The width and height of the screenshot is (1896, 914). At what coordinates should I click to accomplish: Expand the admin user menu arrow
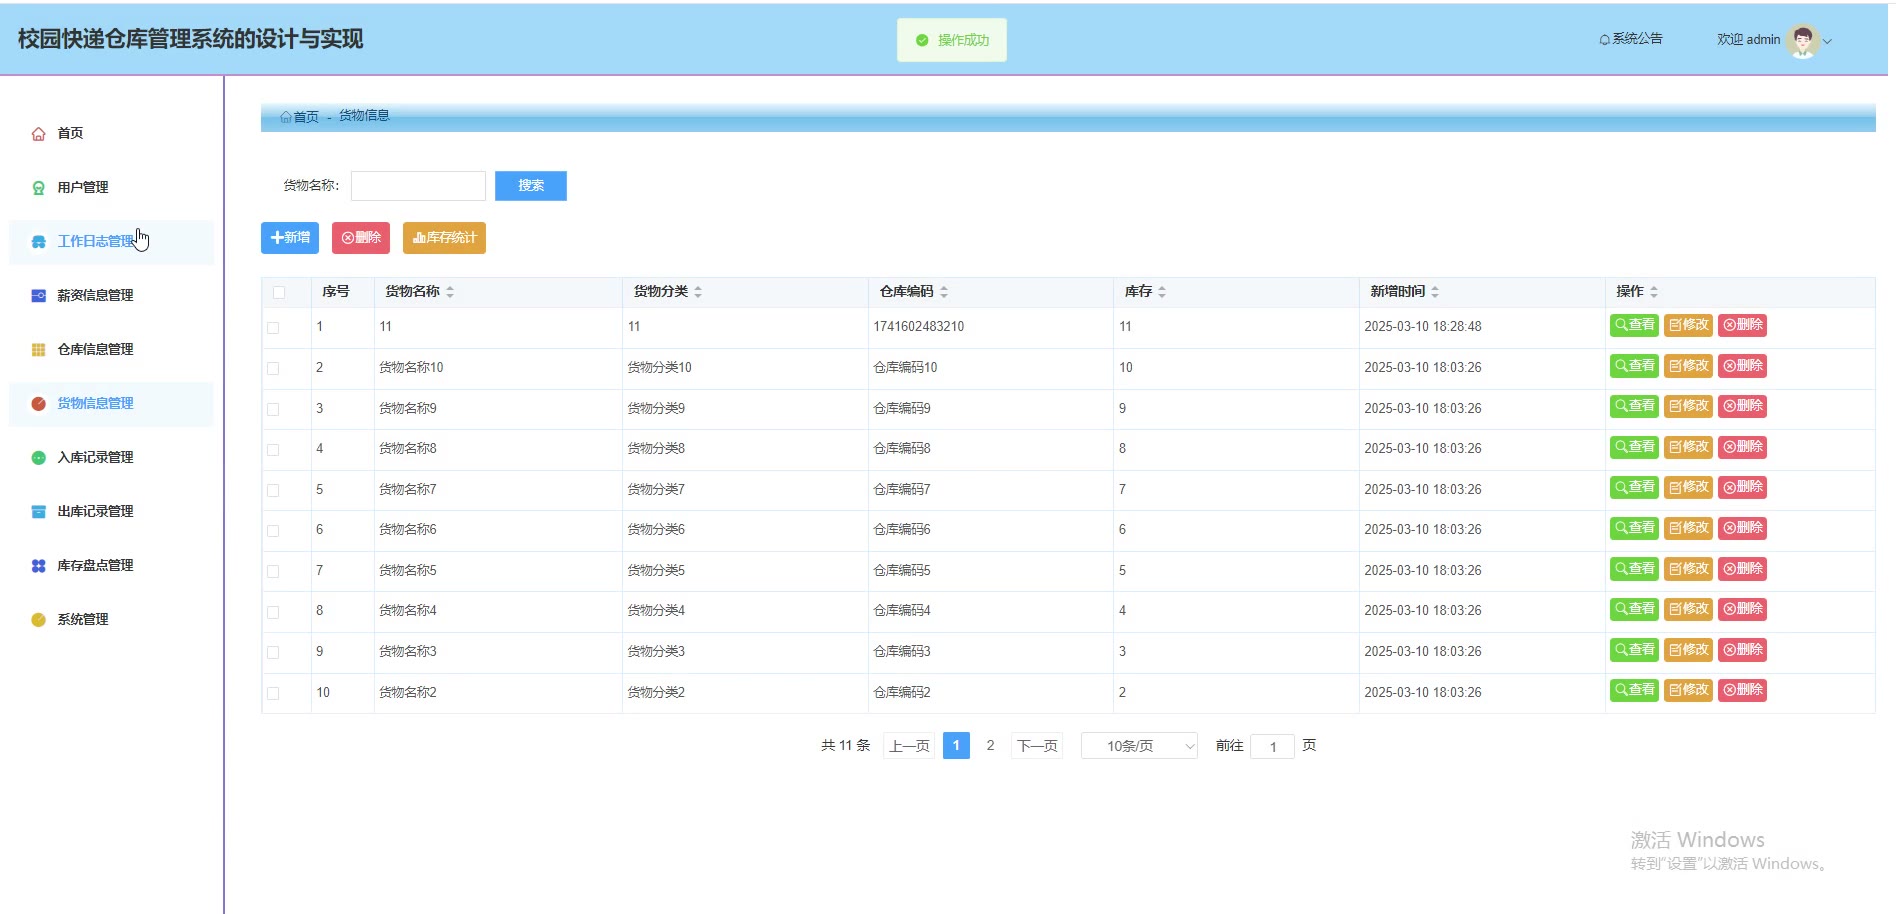pos(1827,42)
